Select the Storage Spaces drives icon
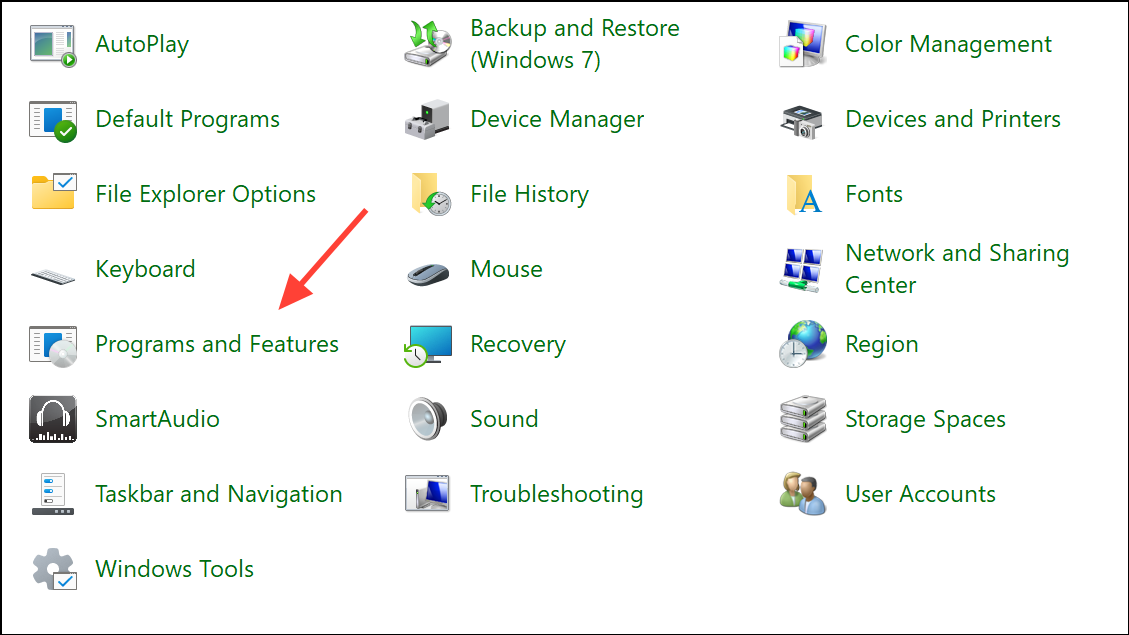Screen dimensions: 1129x635 (803, 420)
